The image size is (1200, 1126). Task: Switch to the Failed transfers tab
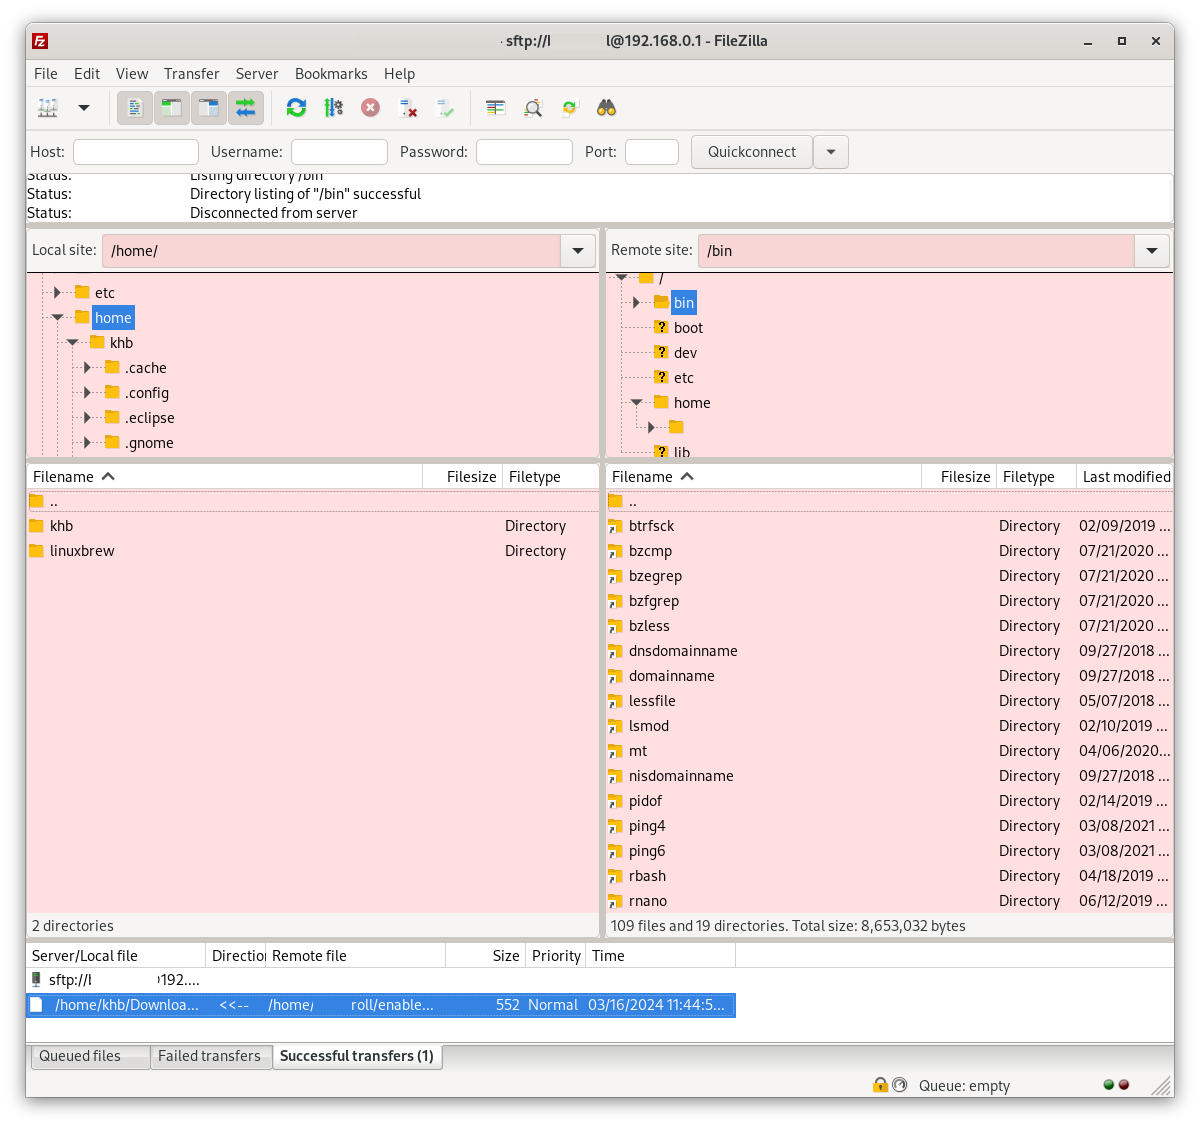tap(210, 1056)
